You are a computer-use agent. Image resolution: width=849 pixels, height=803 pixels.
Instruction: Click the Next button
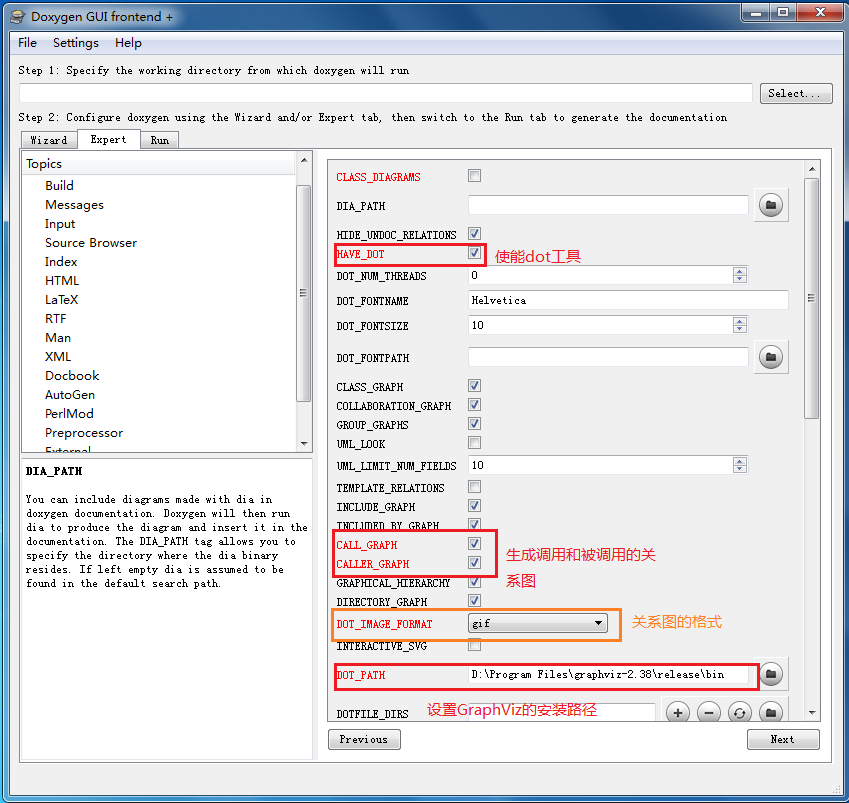(783, 739)
